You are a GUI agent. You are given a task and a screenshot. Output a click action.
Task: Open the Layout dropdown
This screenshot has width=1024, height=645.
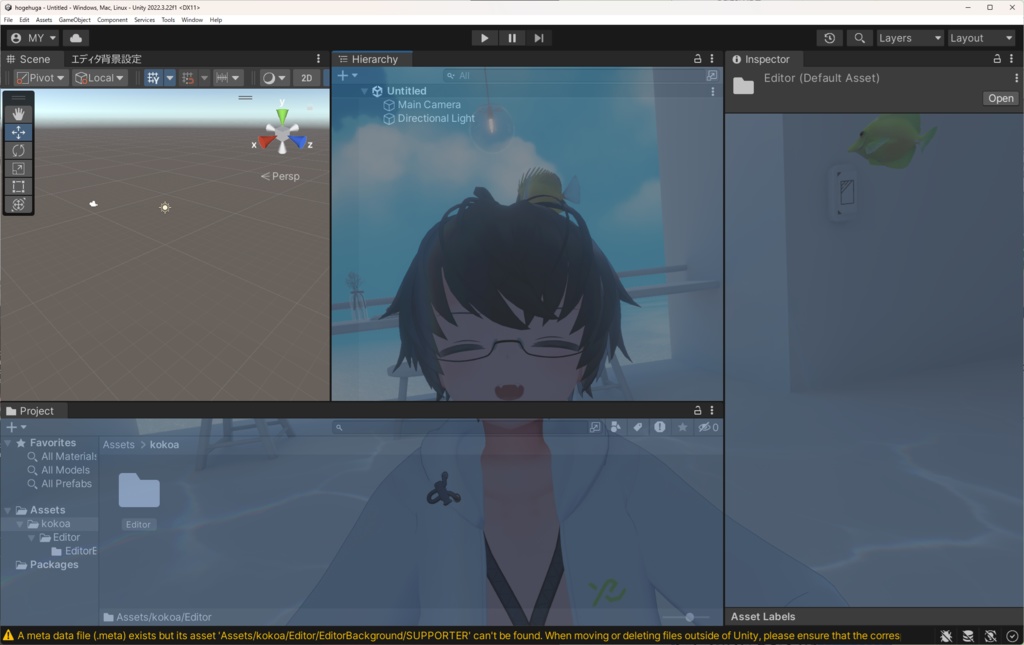click(x=981, y=37)
